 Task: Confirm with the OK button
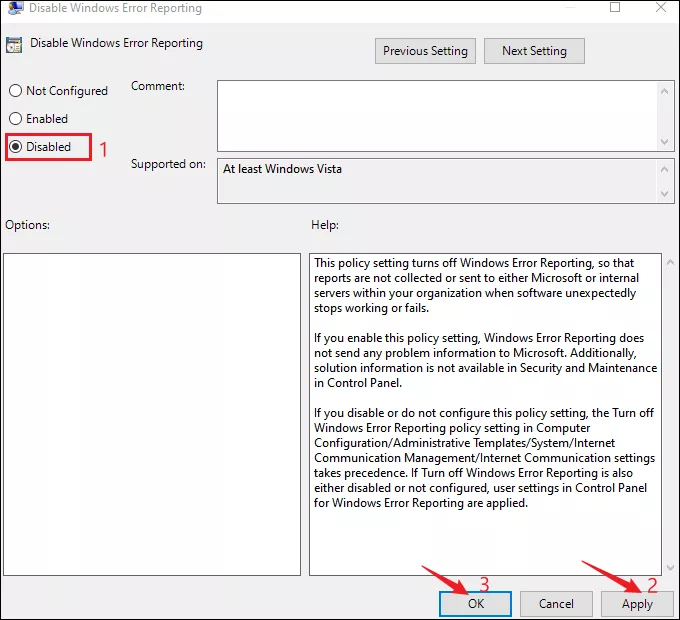click(x=475, y=604)
